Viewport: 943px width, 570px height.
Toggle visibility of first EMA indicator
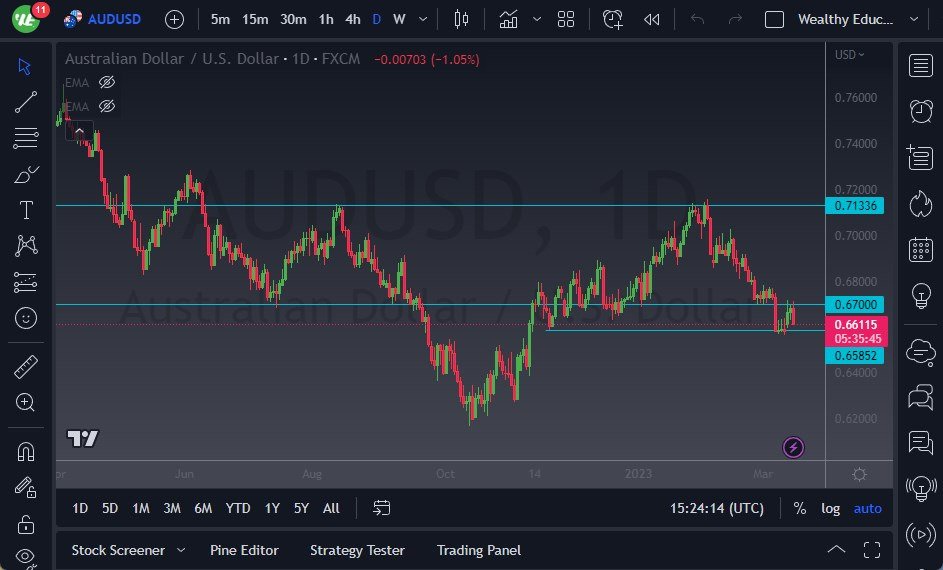point(107,82)
